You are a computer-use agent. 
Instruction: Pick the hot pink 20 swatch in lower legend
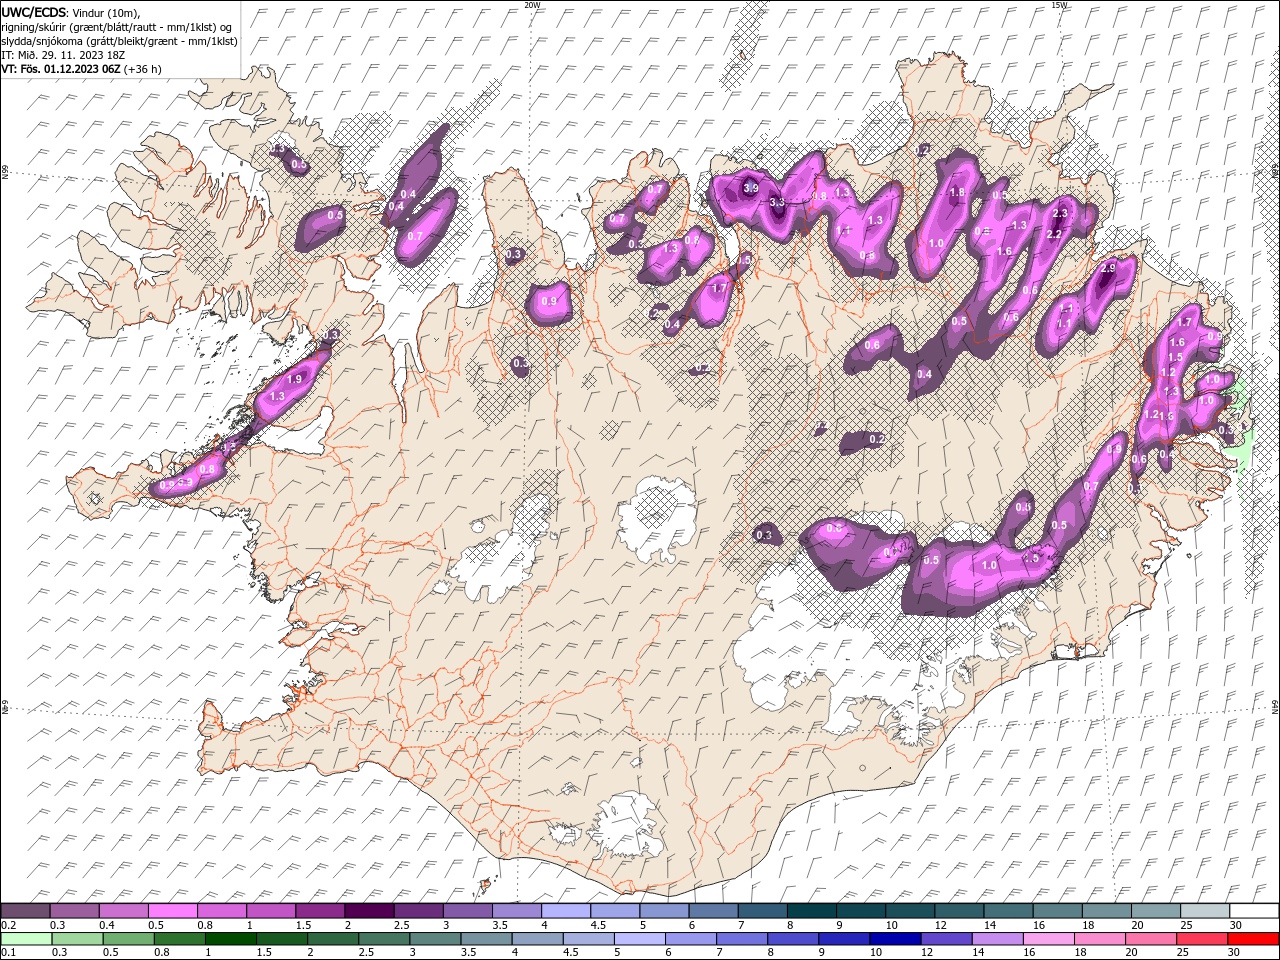[1150, 939]
